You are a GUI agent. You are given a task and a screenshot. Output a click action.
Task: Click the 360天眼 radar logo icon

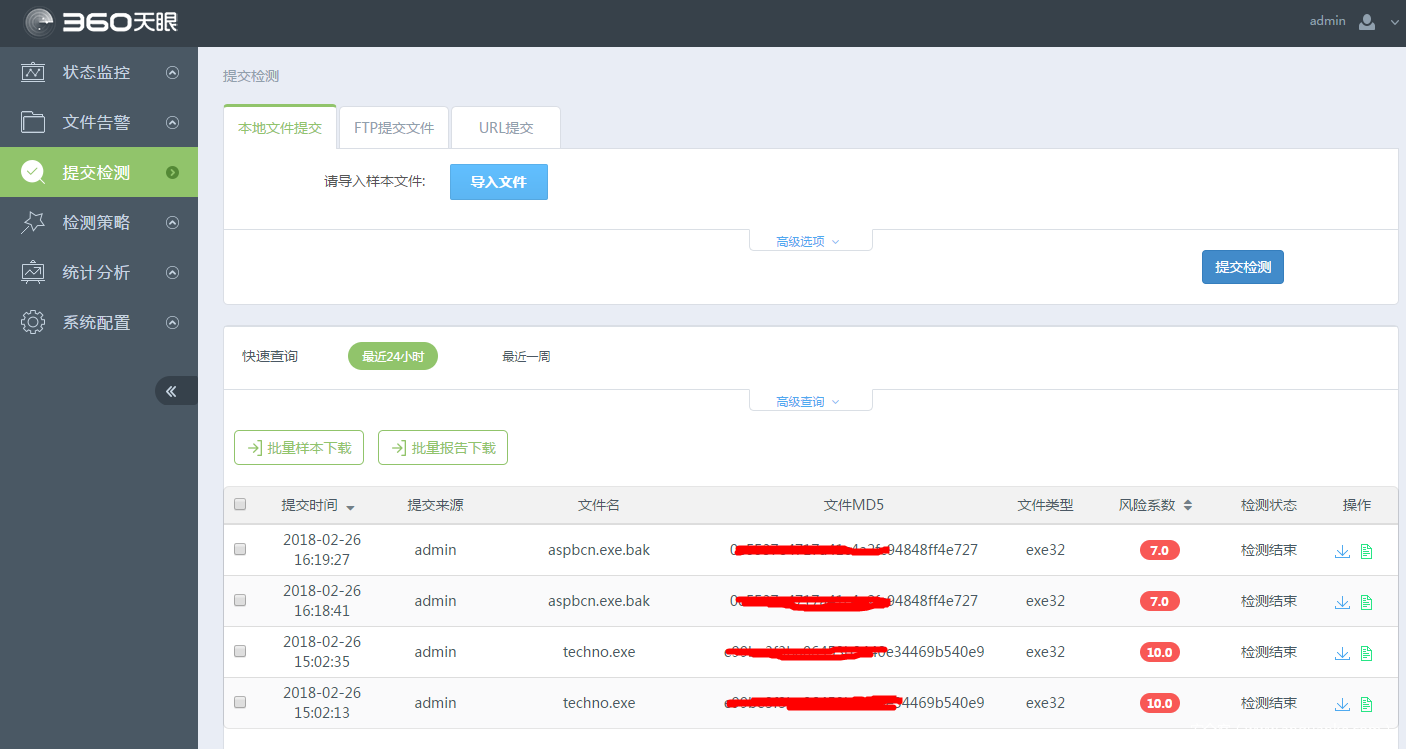click(x=40, y=22)
